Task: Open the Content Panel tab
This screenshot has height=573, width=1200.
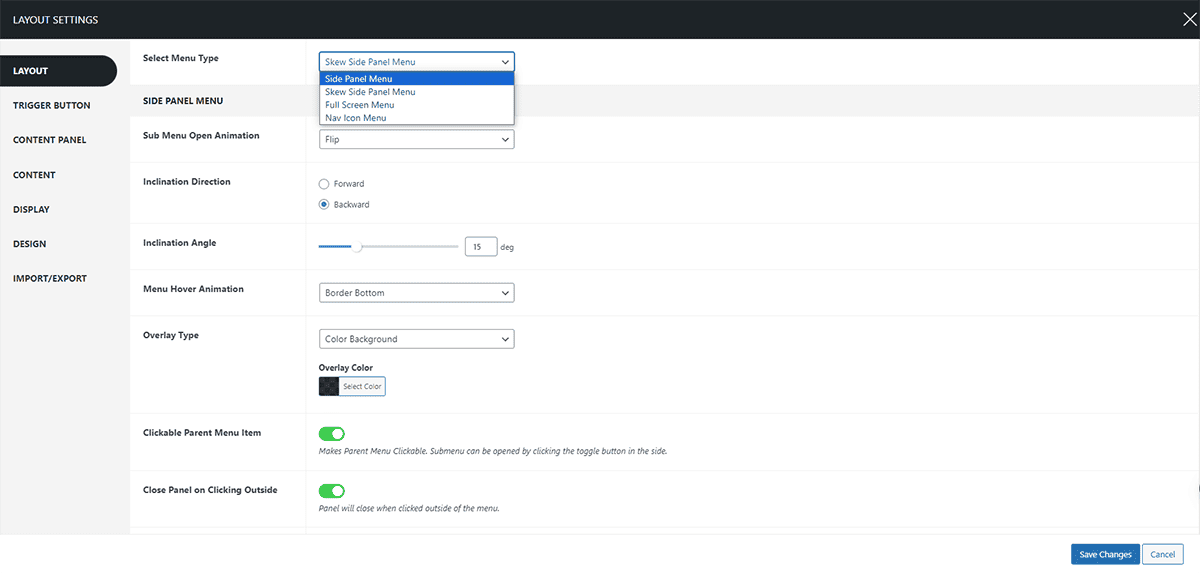Action: [50, 140]
